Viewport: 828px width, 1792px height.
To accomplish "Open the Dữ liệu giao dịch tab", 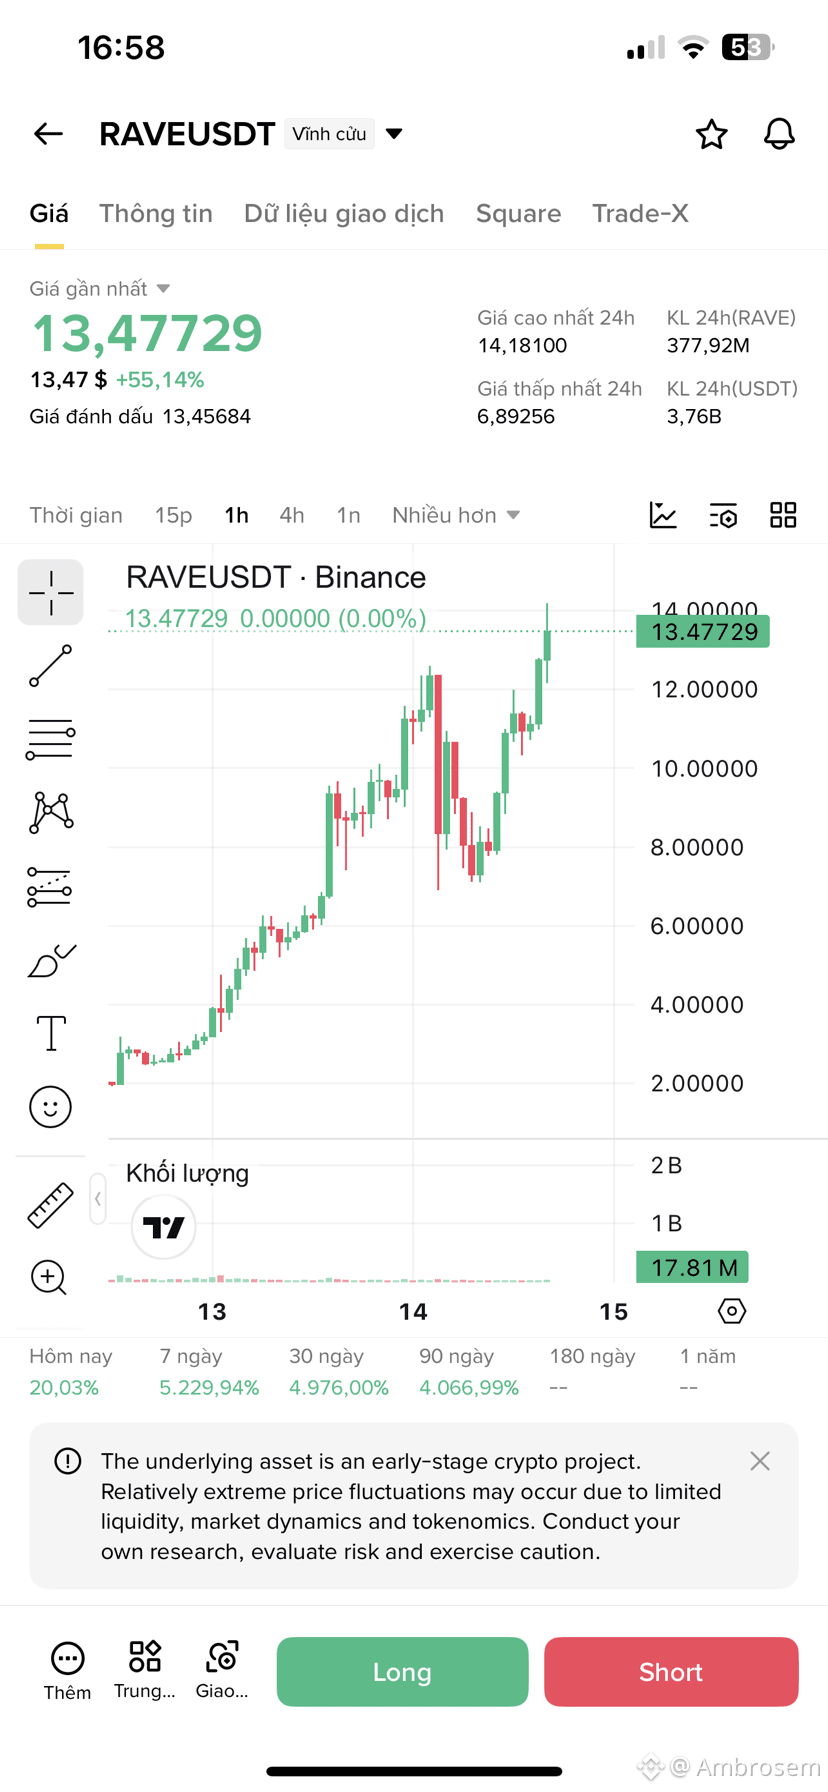I will (344, 213).
